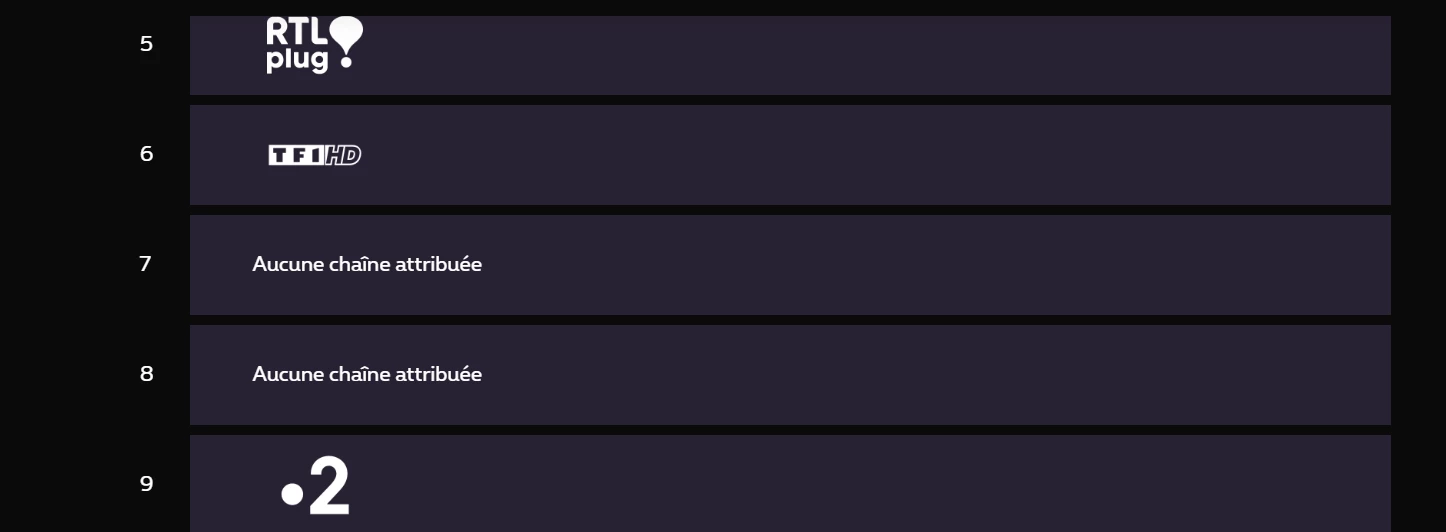The image size is (1446, 532).
Task: Click the word plug in RTL logo
Action: 297,60
